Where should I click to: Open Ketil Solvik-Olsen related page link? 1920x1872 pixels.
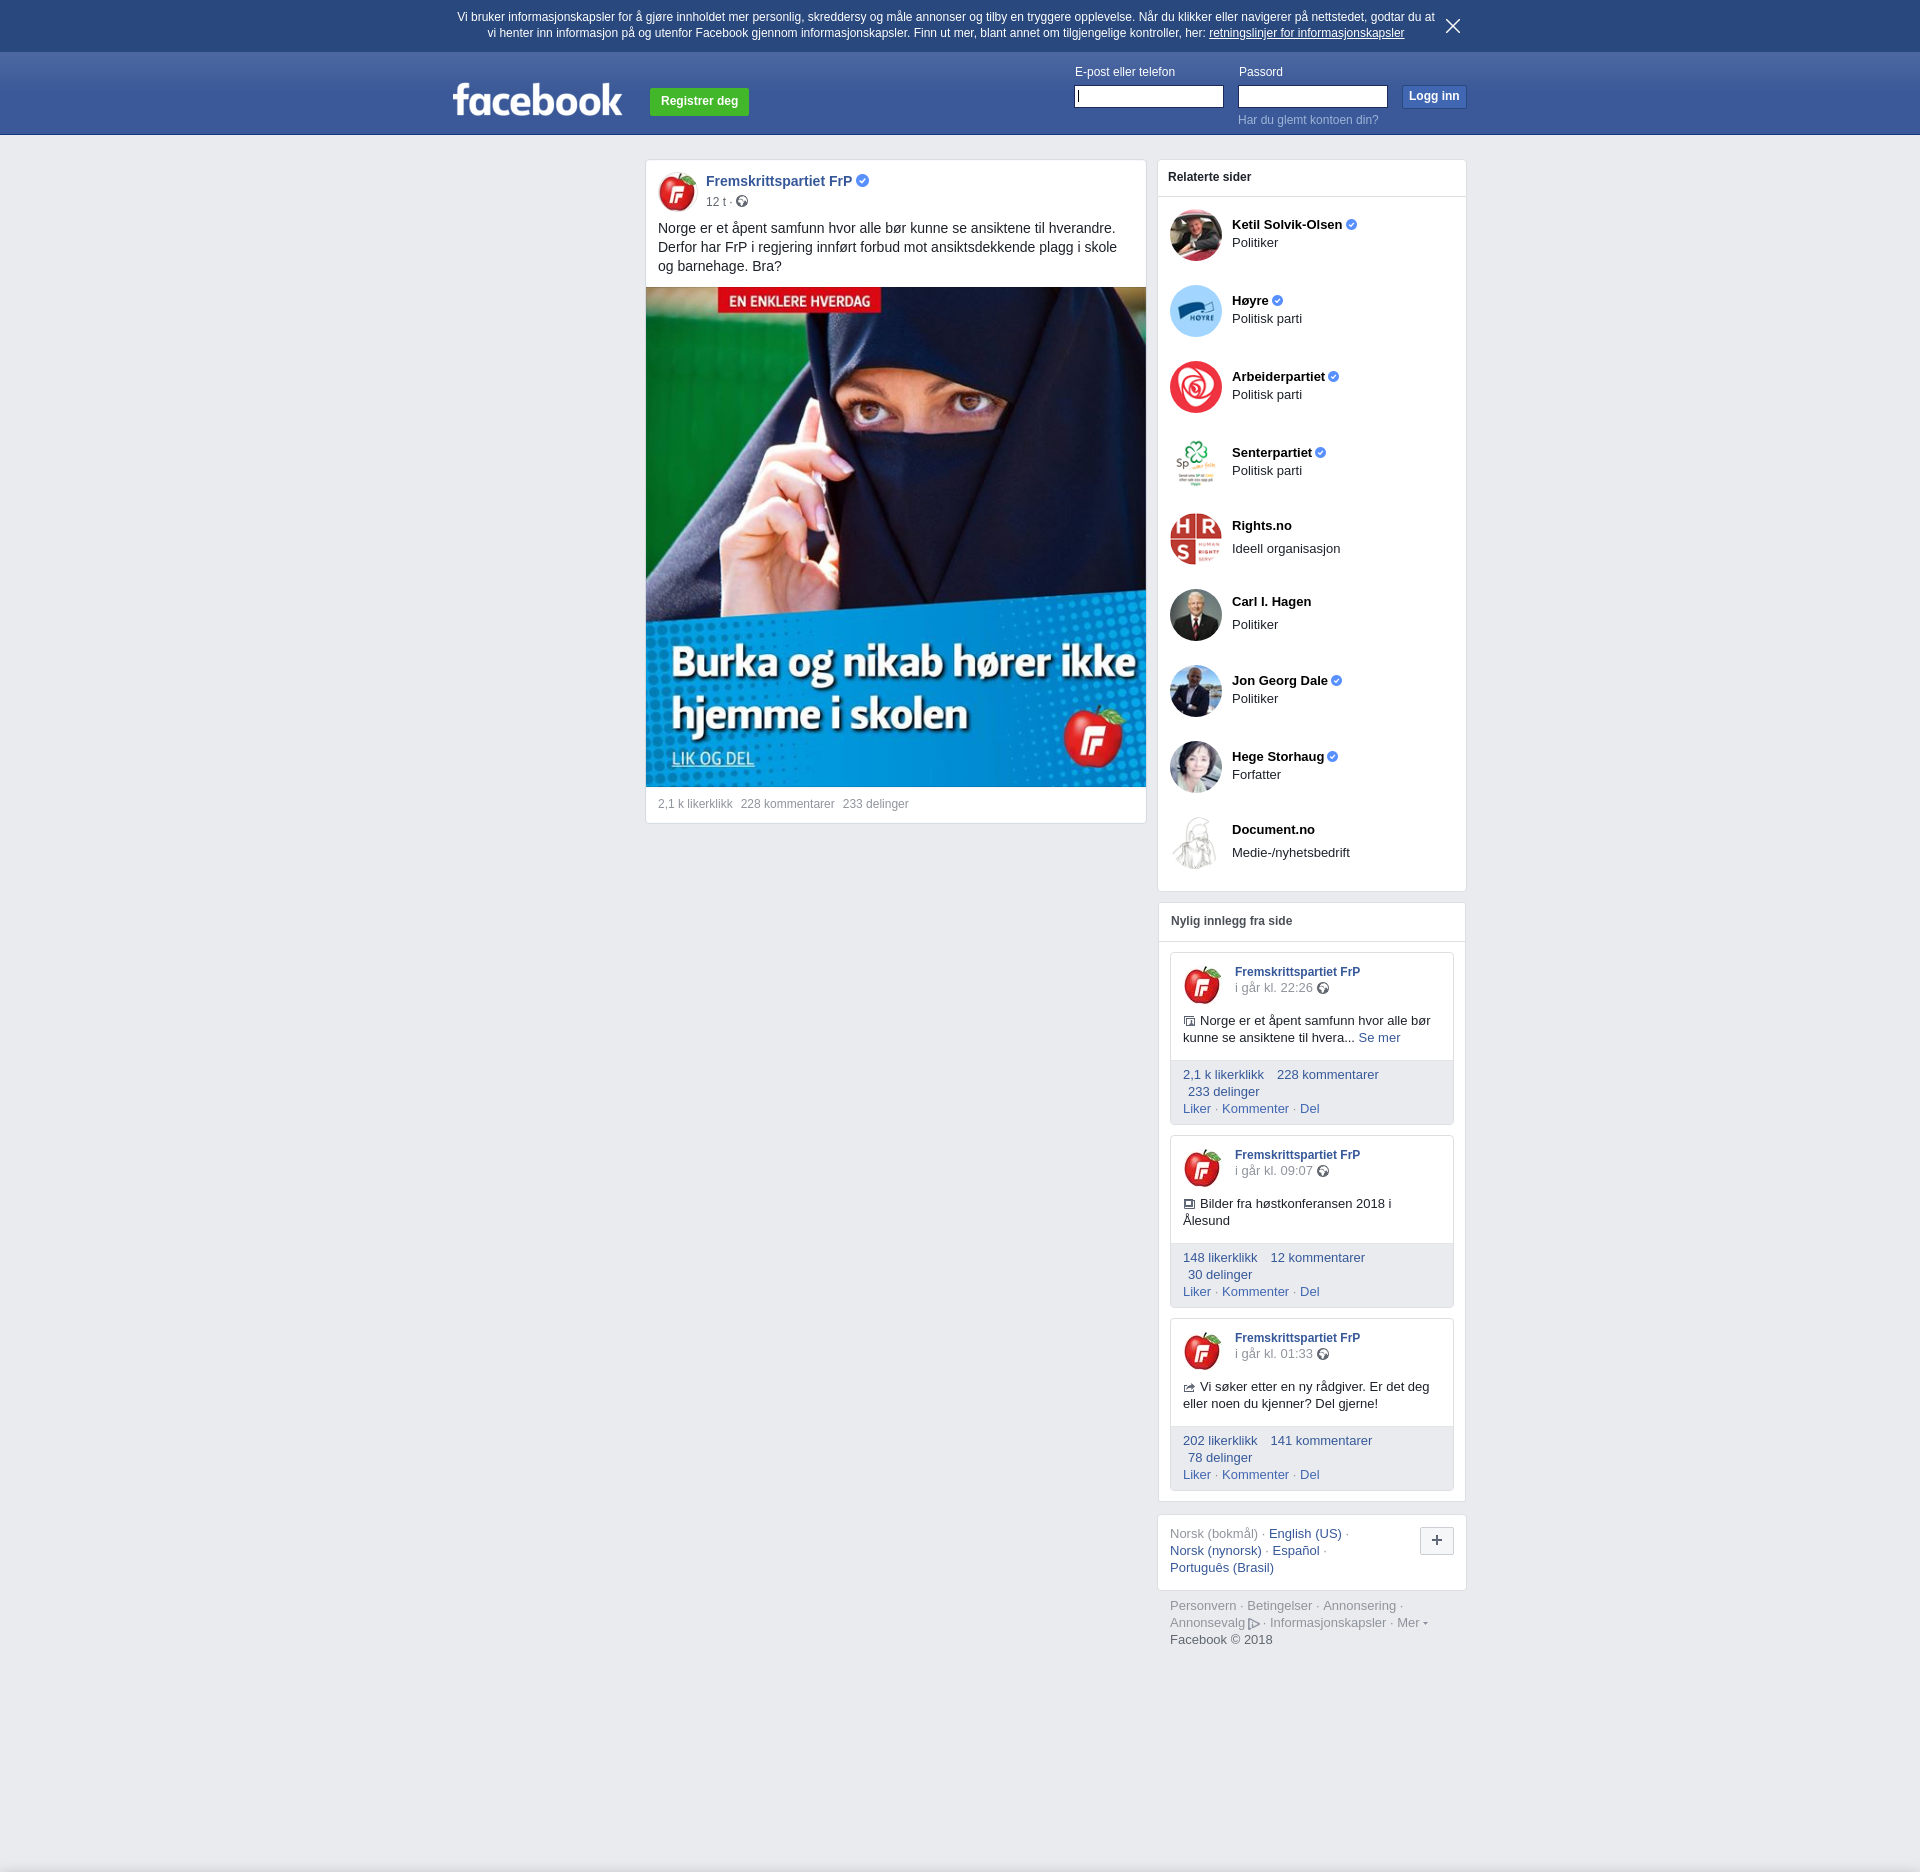pos(1287,225)
